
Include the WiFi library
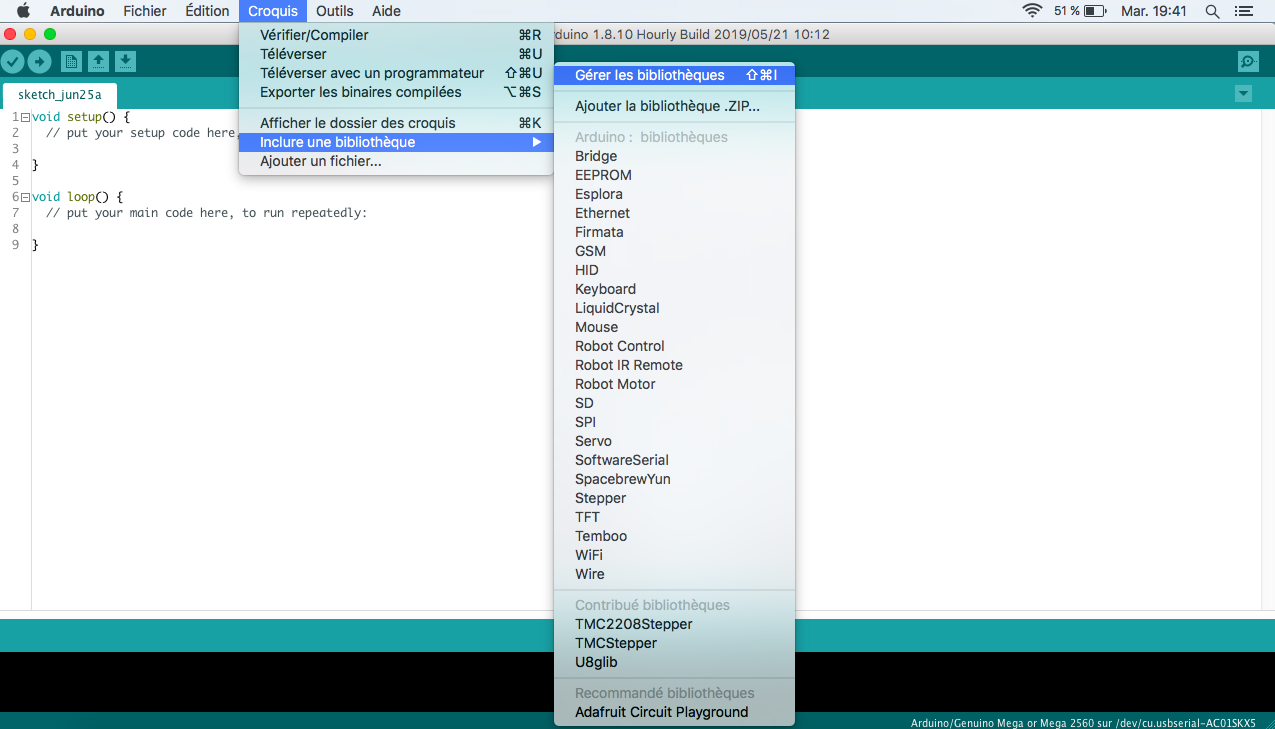pos(675,555)
